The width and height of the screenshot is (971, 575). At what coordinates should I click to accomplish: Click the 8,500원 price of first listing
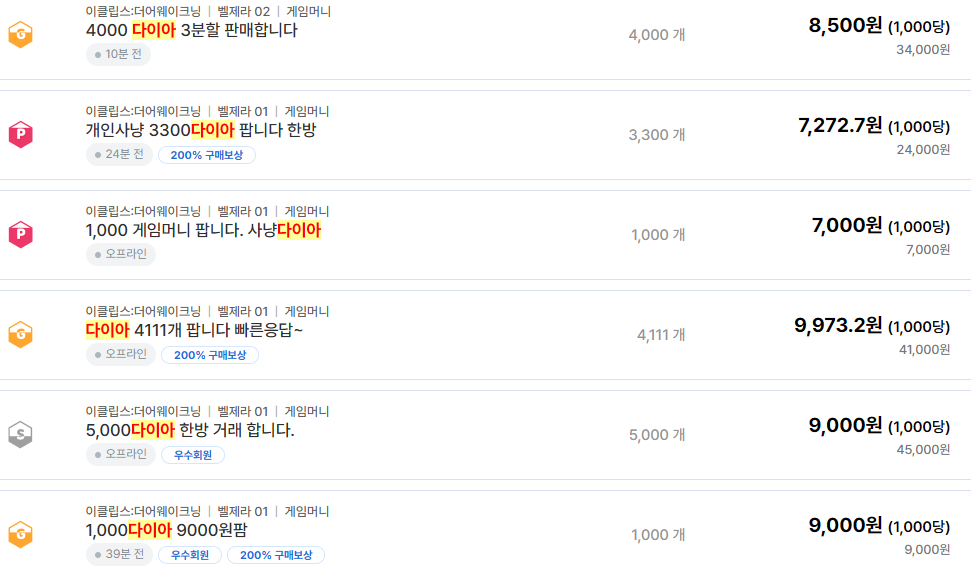845,25
